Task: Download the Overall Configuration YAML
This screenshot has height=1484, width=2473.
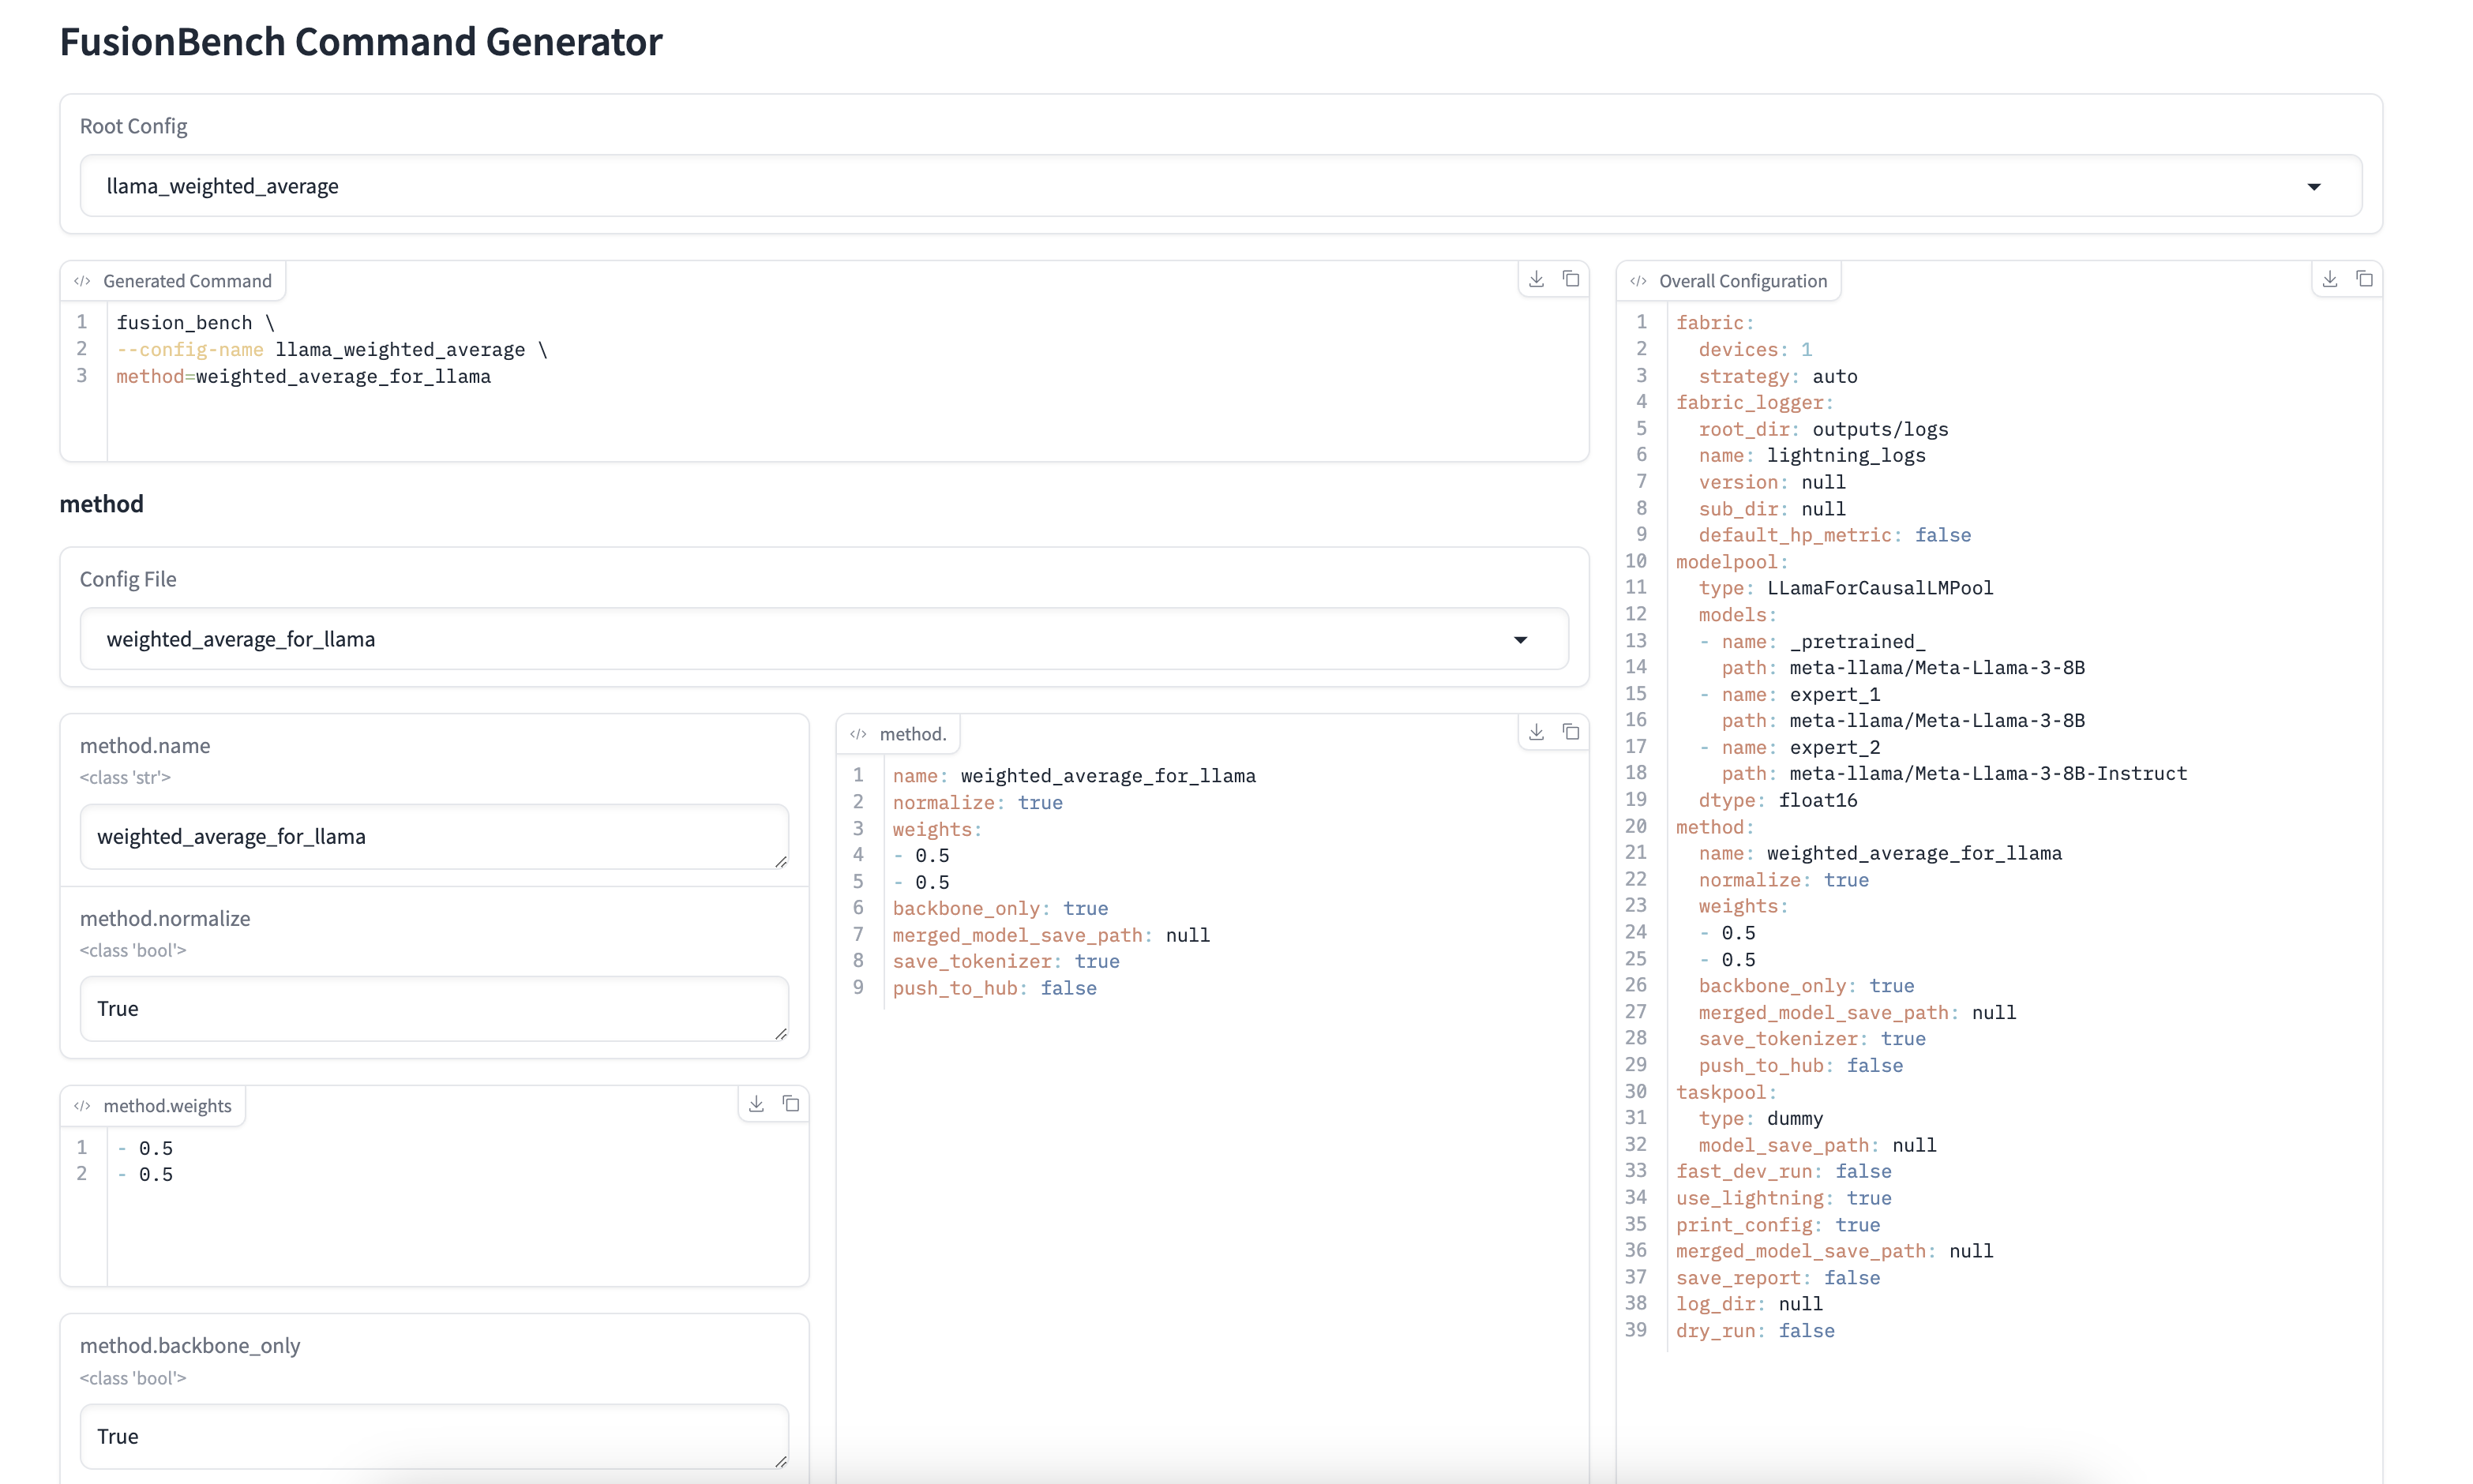Action: [x=2330, y=279]
